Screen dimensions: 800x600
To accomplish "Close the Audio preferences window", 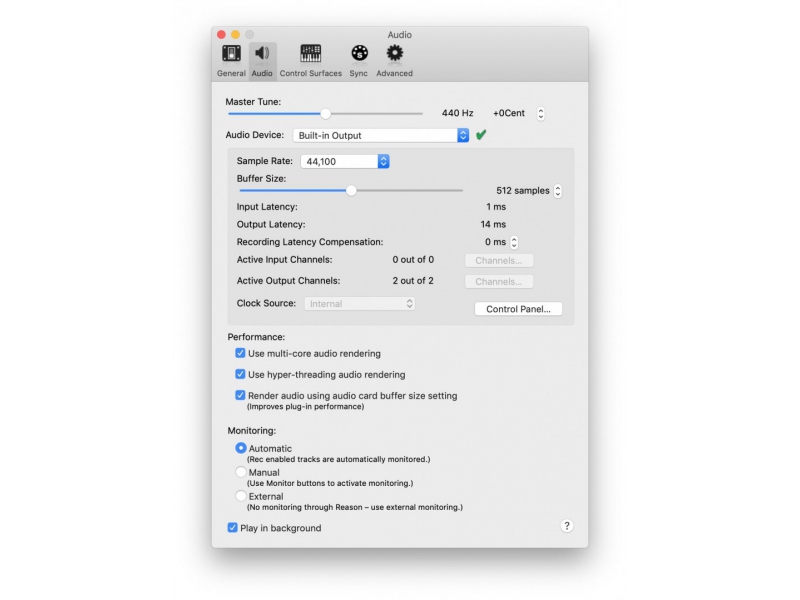I will (221, 34).
